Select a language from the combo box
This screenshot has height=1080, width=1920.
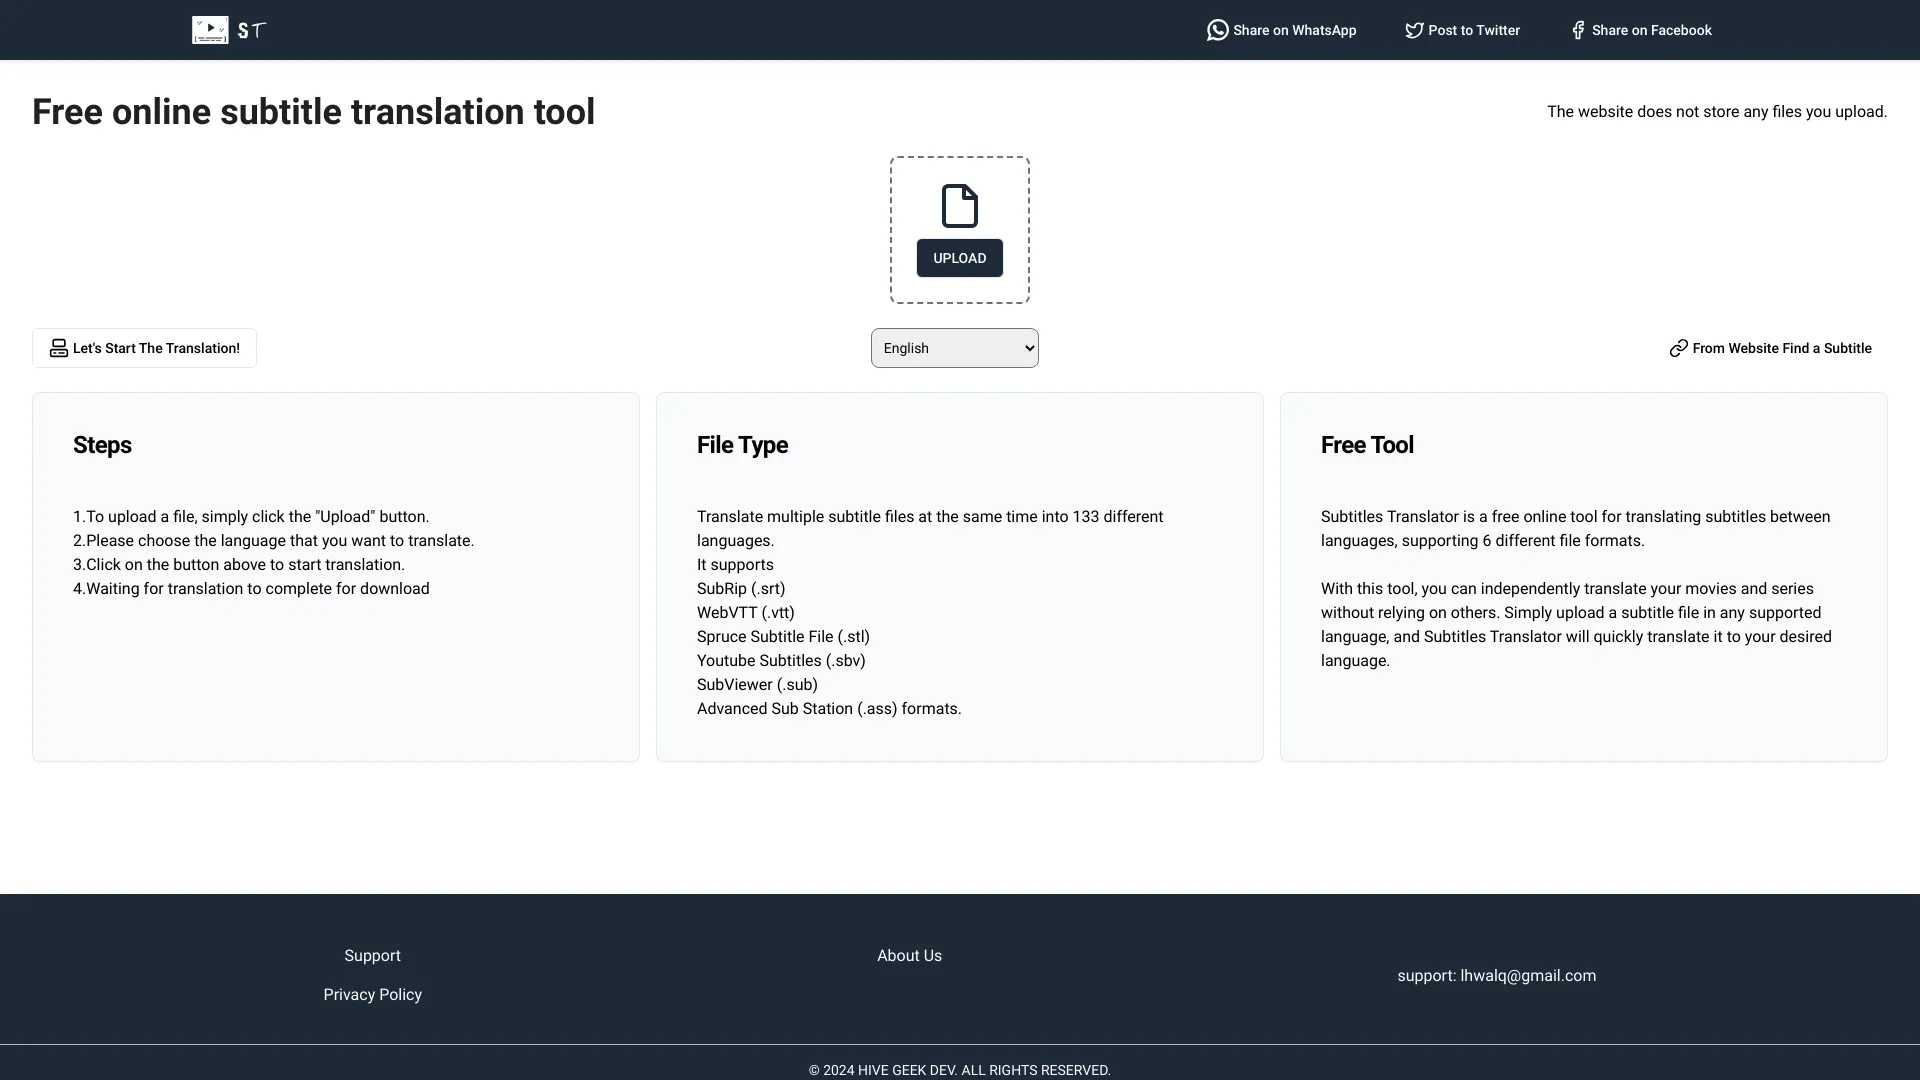click(954, 347)
